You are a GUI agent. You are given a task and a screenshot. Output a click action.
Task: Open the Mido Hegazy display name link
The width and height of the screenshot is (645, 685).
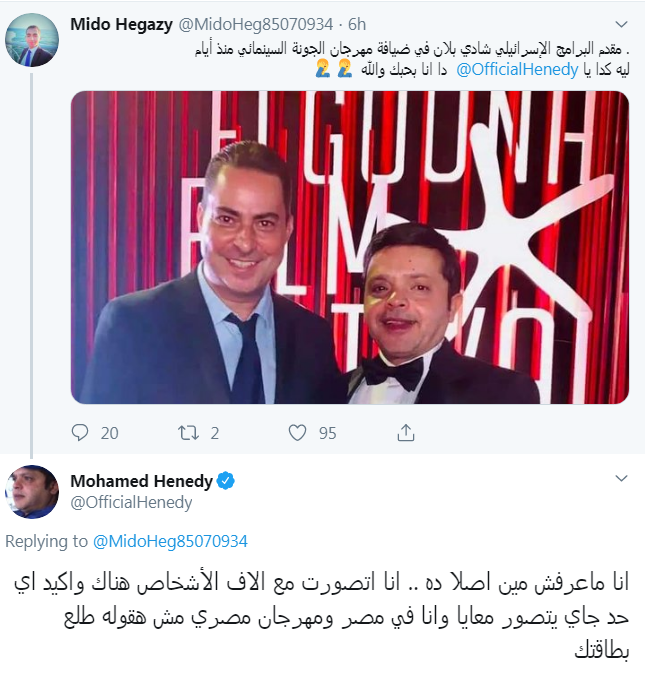(x=121, y=24)
